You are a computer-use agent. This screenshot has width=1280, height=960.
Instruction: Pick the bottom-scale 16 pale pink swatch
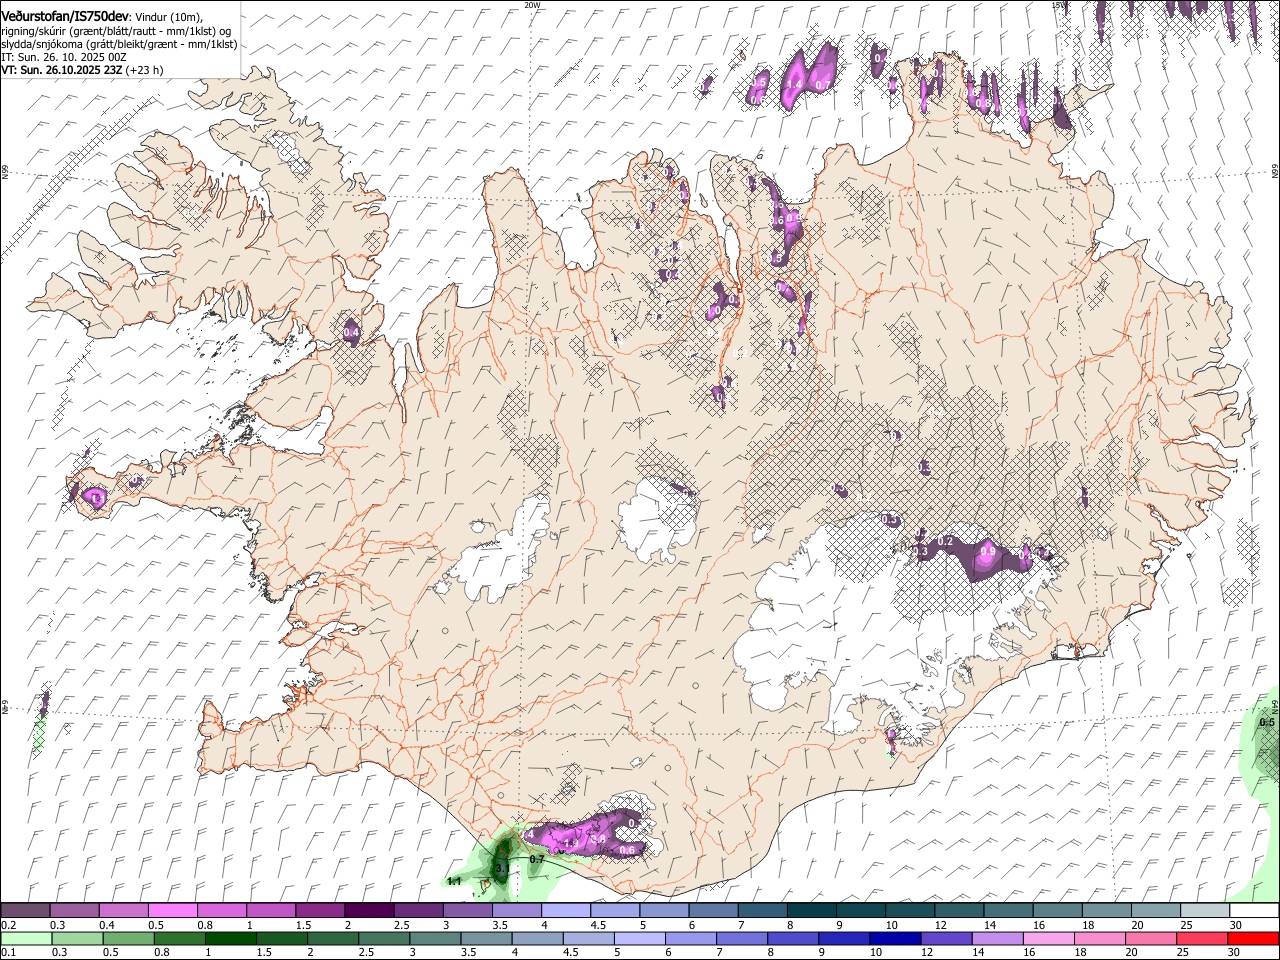click(1049, 938)
